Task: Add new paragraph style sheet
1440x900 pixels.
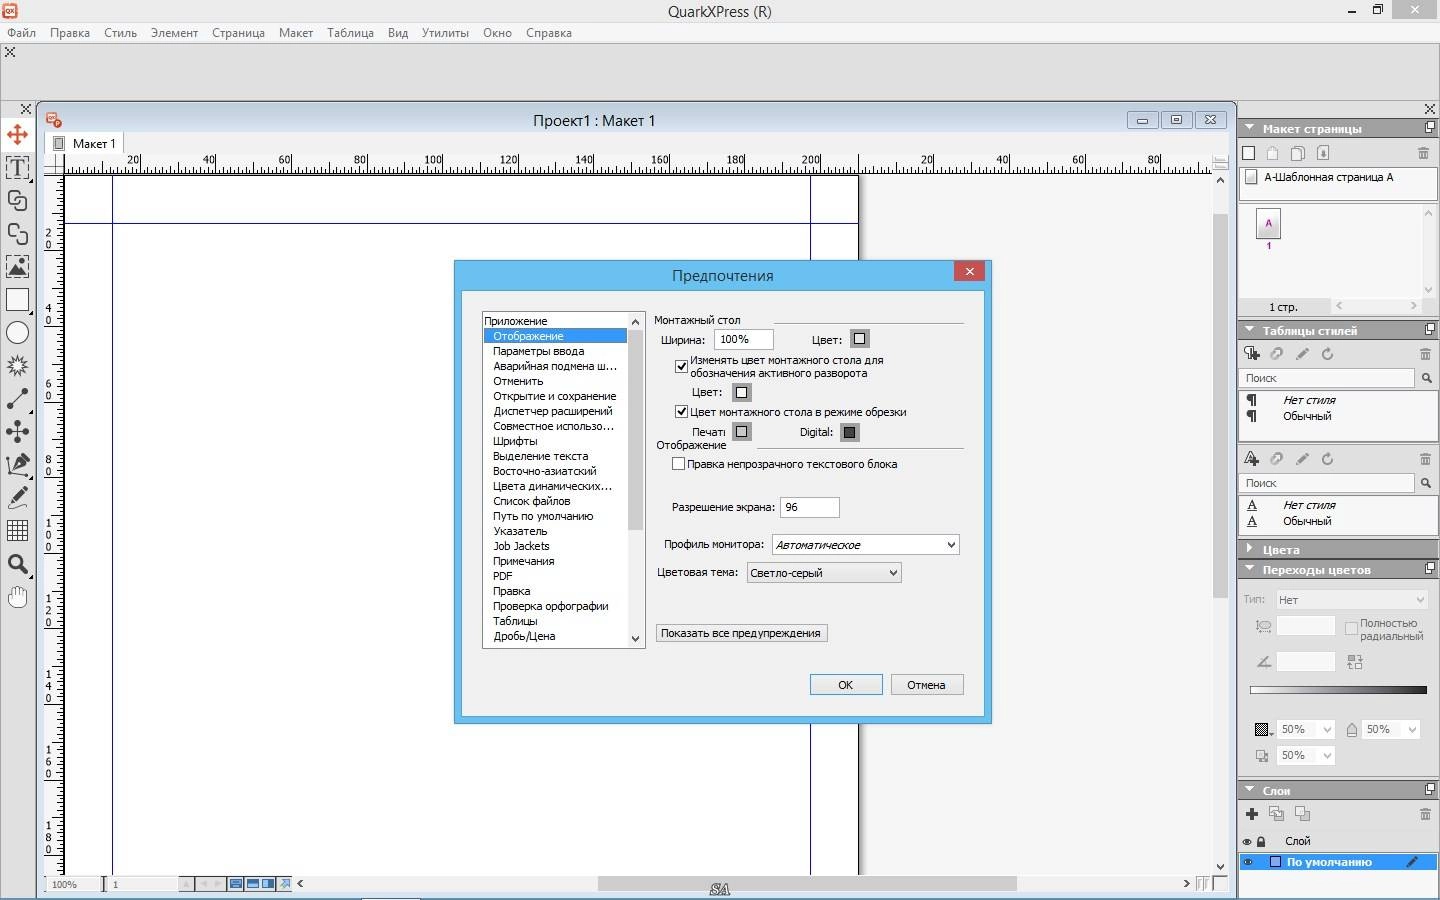Action: [x=1251, y=353]
